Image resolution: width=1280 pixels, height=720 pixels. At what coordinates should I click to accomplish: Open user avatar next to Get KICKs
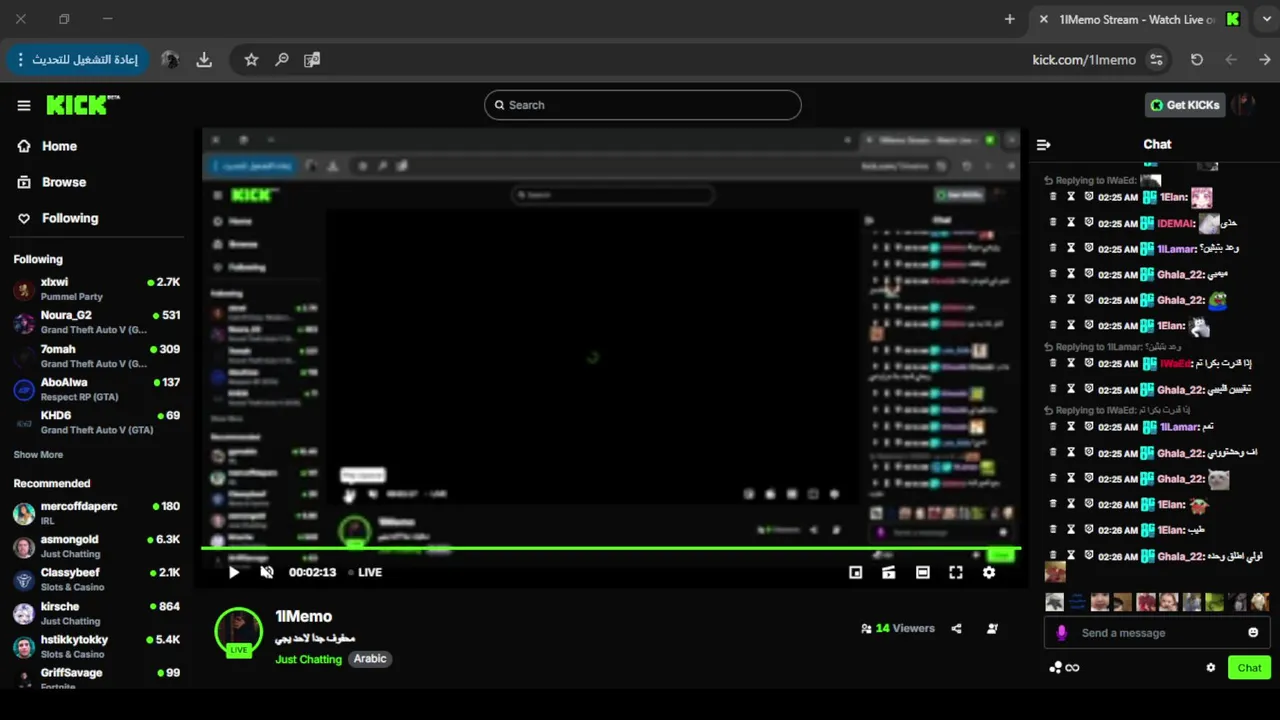(x=1246, y=105)
